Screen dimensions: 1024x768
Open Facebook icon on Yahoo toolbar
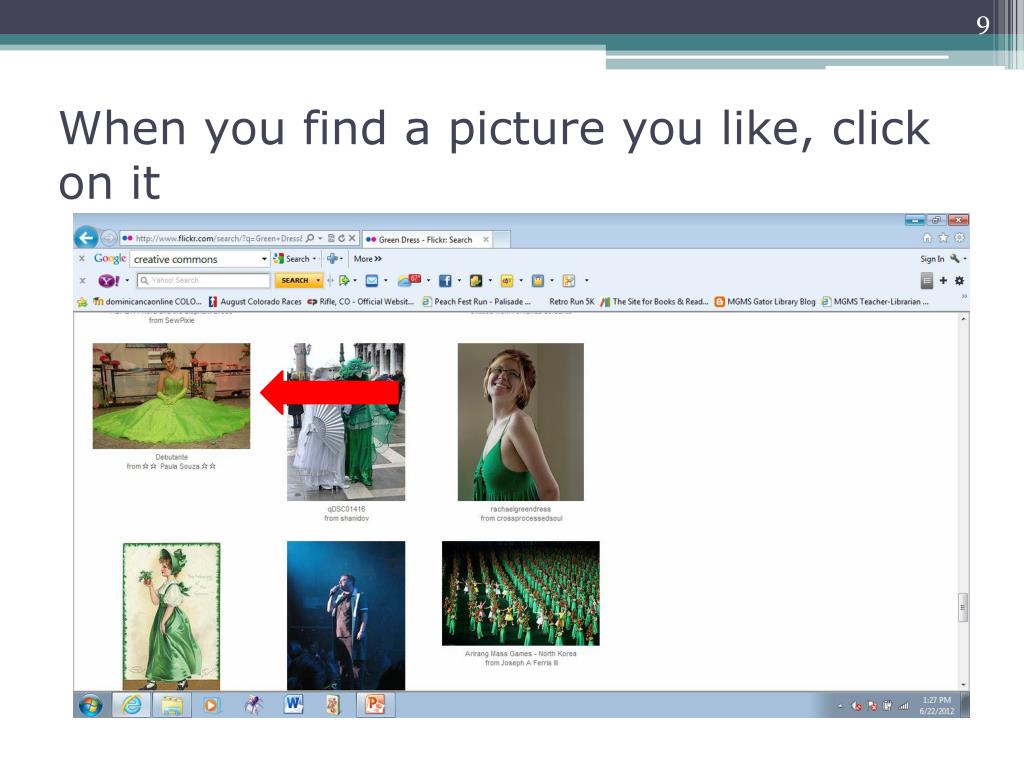coord(445,281)
